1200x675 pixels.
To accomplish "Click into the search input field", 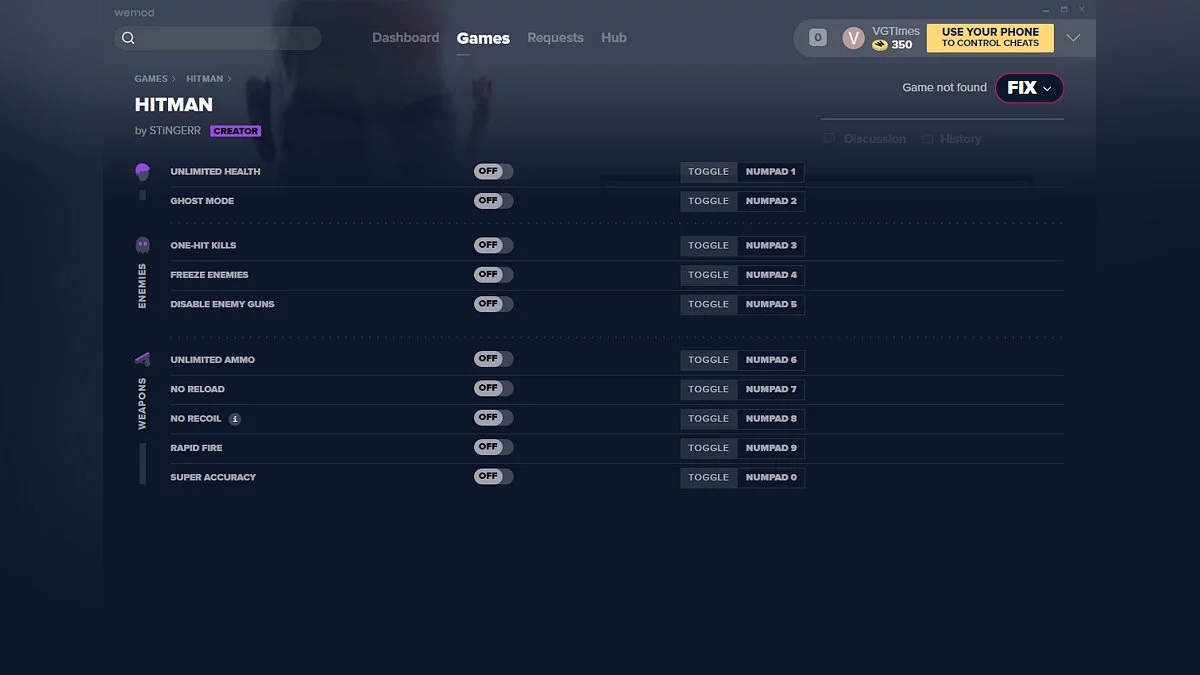I will [218, 38].
